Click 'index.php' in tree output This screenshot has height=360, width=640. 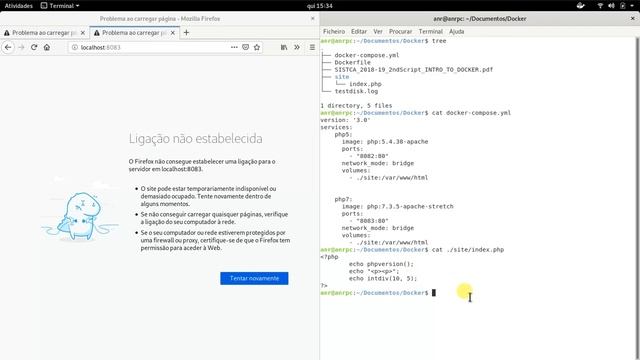365,84
